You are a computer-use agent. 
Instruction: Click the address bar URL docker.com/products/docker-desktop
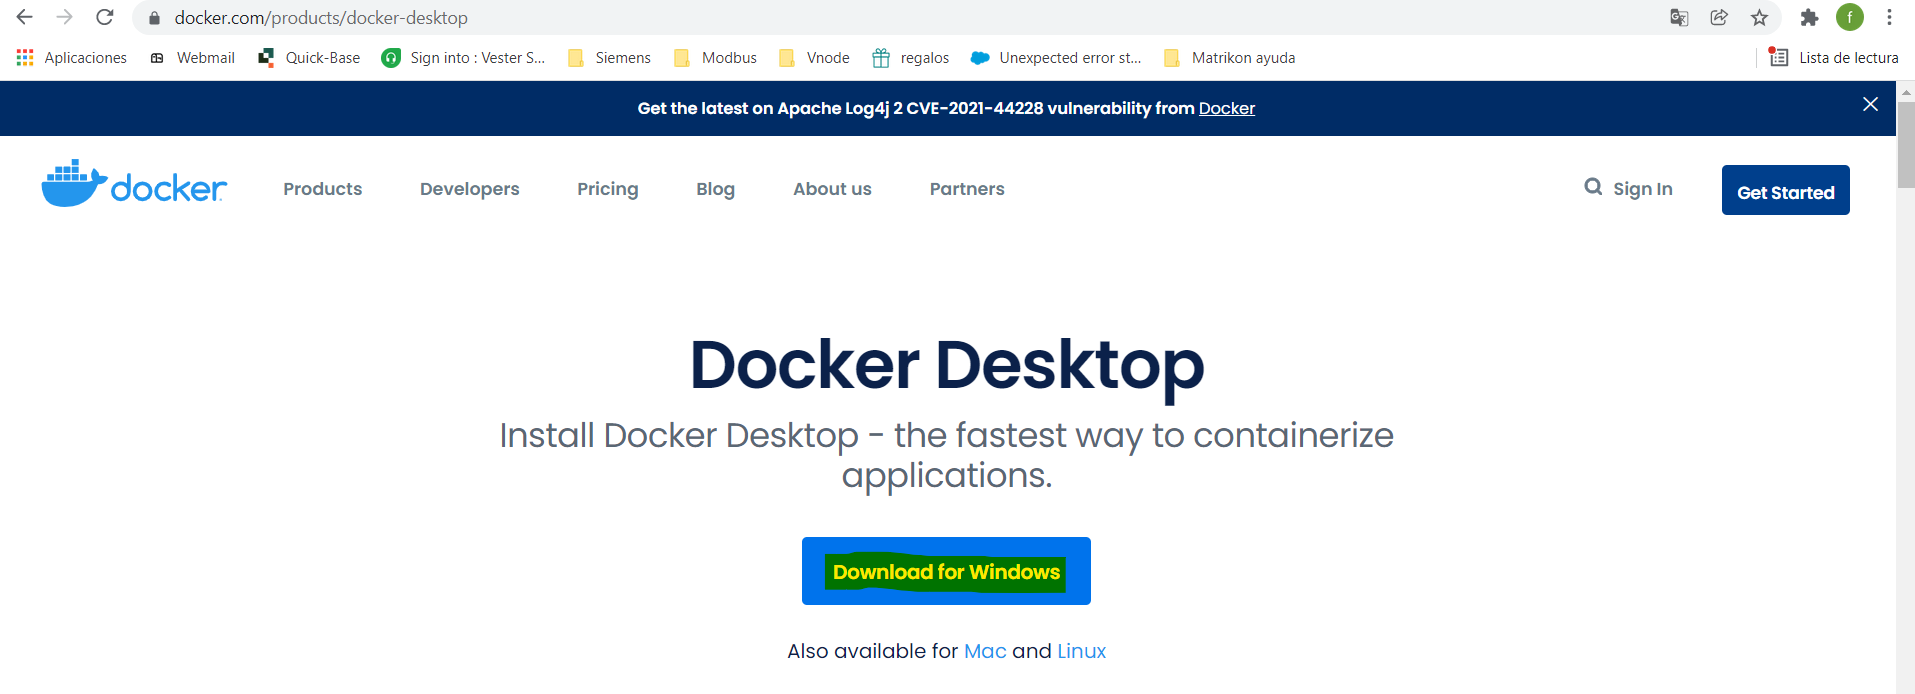[x=321, y=18]
